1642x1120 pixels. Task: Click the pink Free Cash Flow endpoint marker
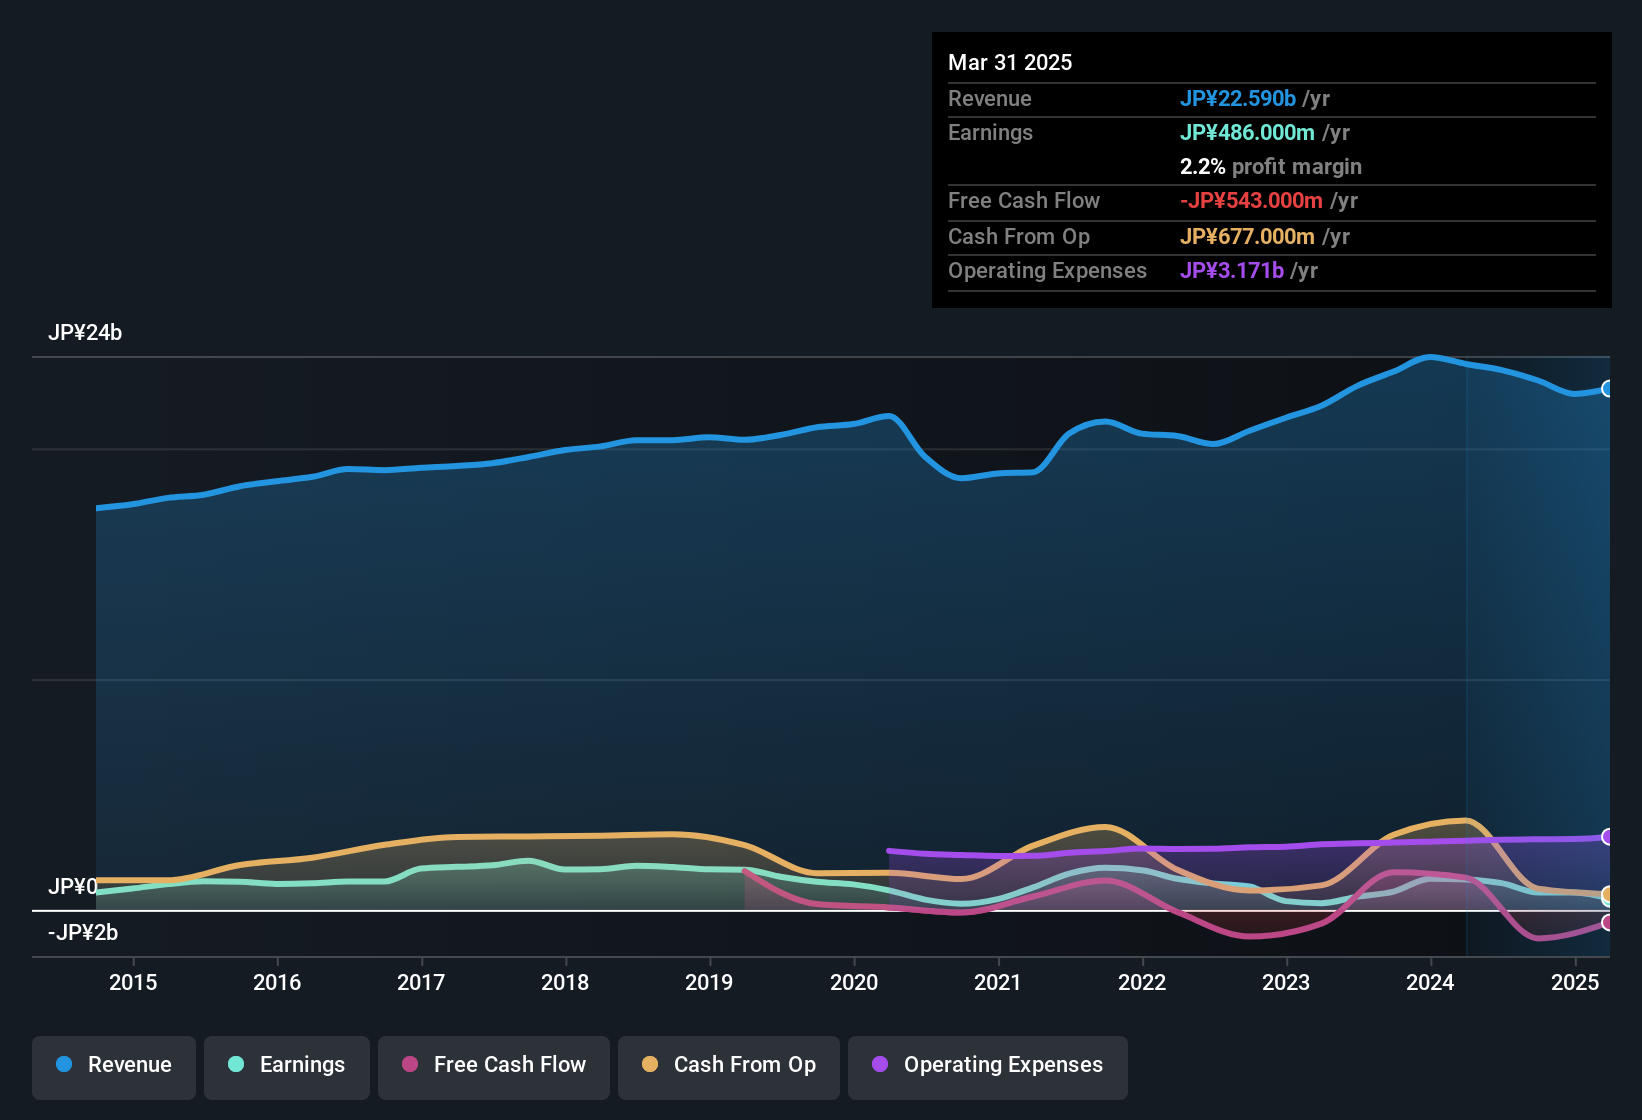click(x=1608, y=923)
